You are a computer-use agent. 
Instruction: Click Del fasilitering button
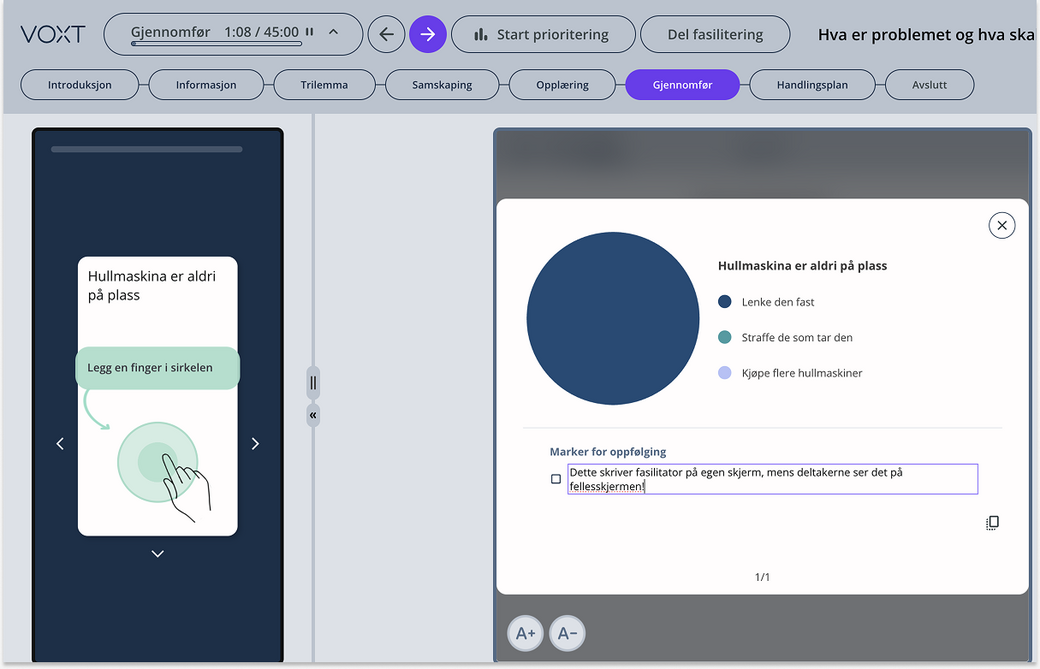pyautogui.click(x=715, y=35)
